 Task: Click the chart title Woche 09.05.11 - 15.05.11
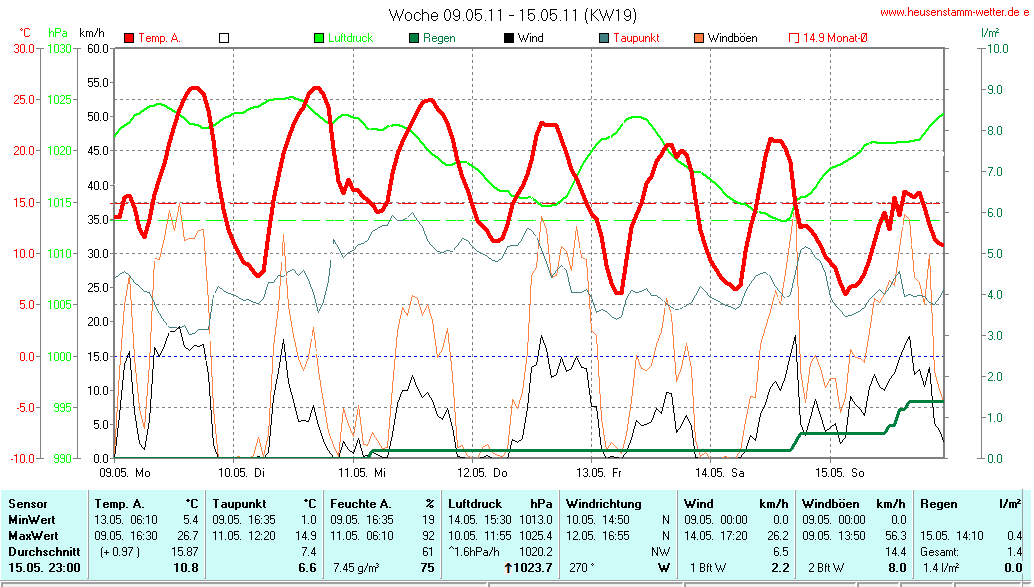512,15
